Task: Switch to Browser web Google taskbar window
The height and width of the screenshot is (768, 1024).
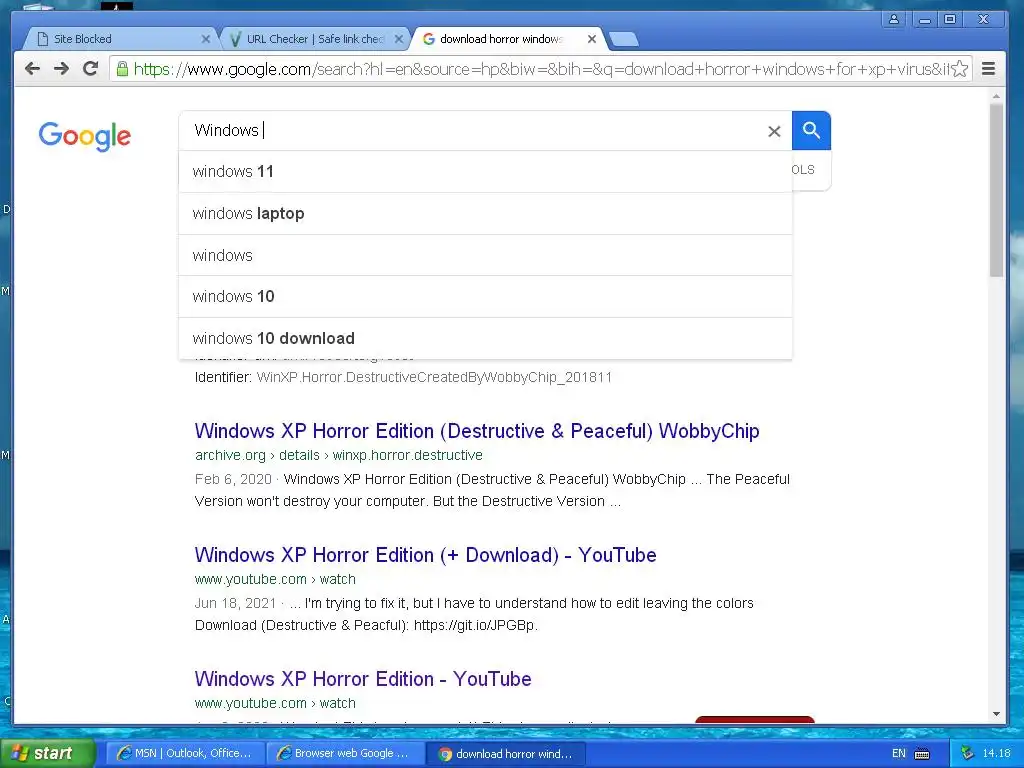Action: pos(345,754)
